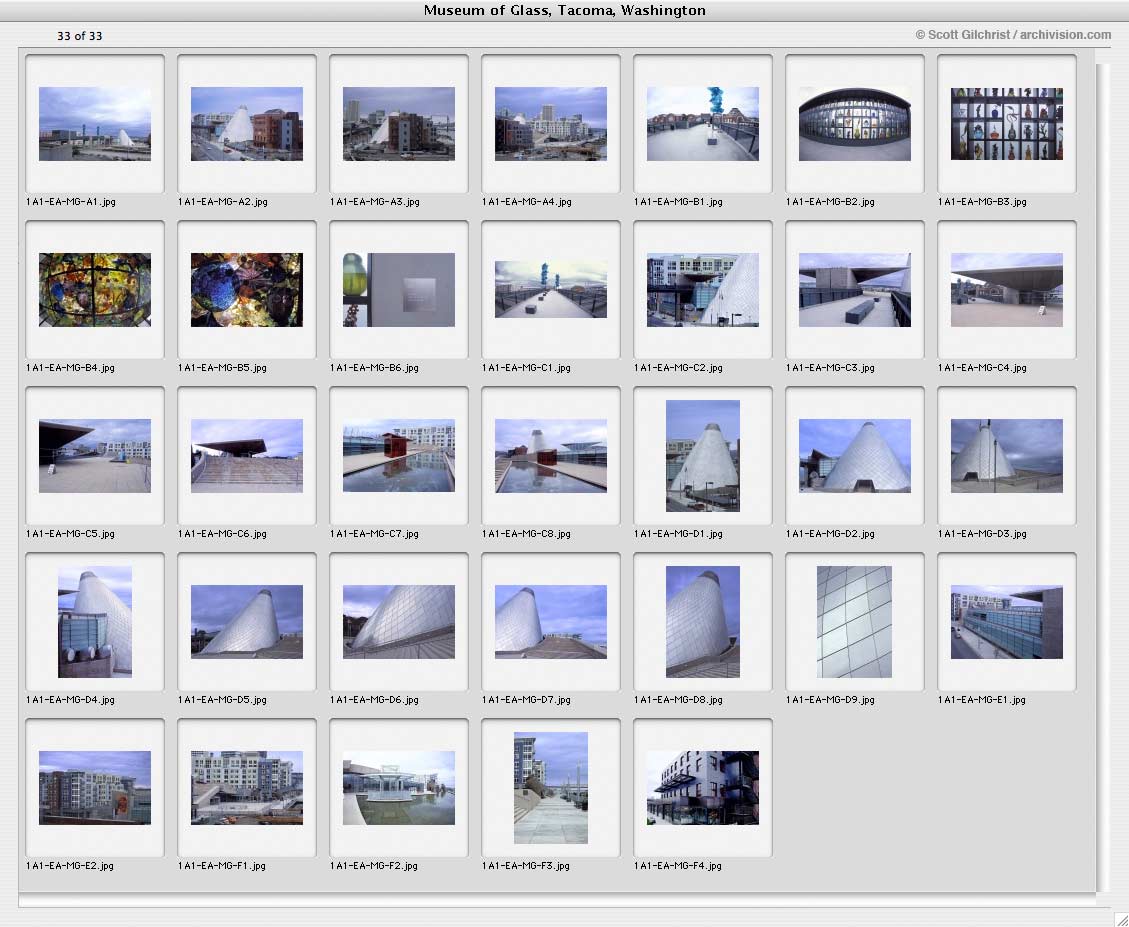Image resolution: width=1129 pixels, height=927 pixels.
Task: Select the caption text "1A1-EA-MG-B5.jpg"
Action: pos(222,368)
